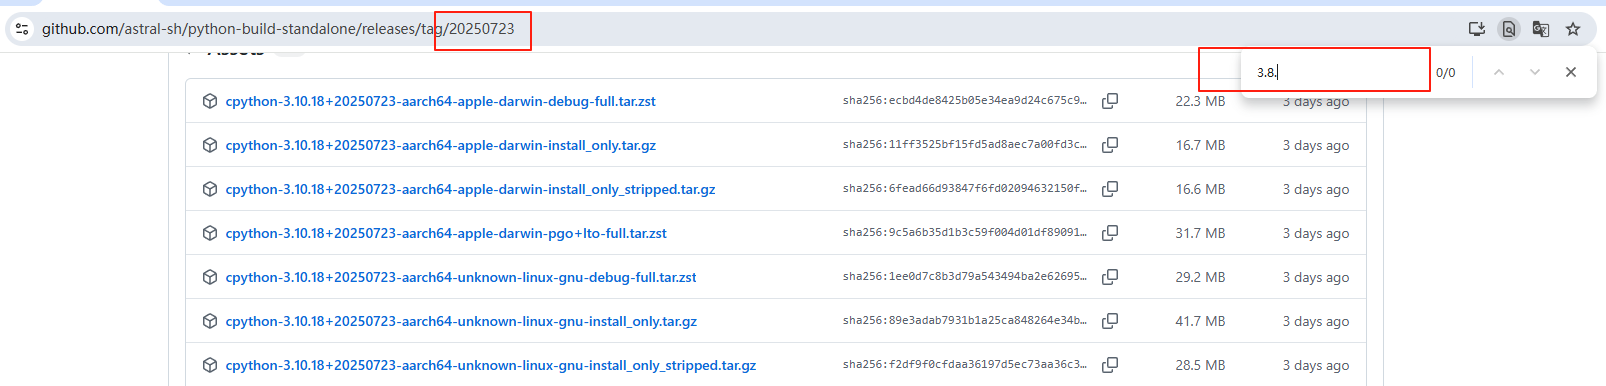Click the address bar URL
The image size is (1606, 386).
pos(278,29)
